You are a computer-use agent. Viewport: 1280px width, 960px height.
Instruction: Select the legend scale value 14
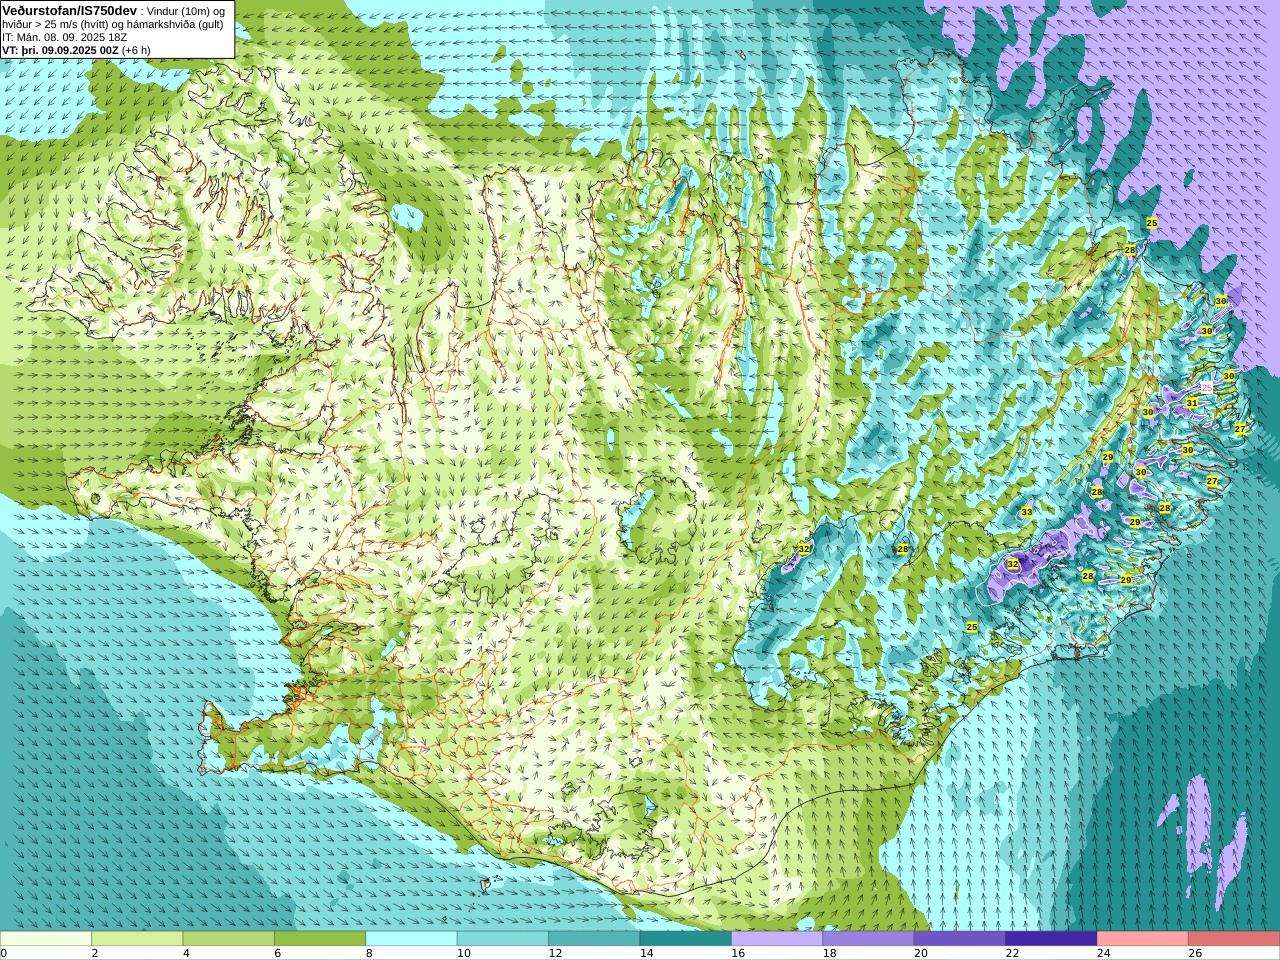[646, 954]
